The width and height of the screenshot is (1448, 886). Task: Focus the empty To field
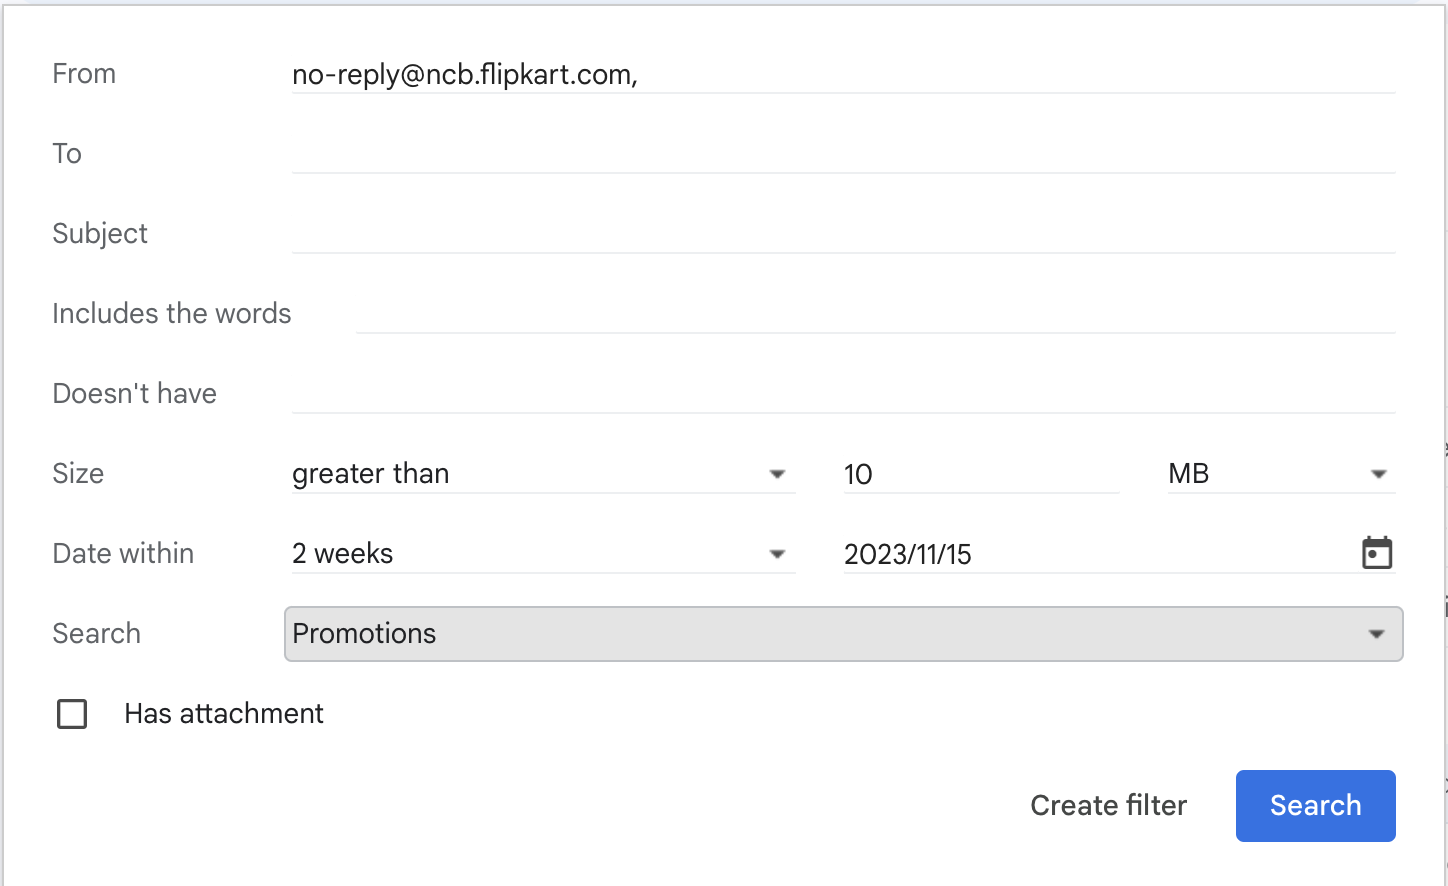[x=842, y=154]
